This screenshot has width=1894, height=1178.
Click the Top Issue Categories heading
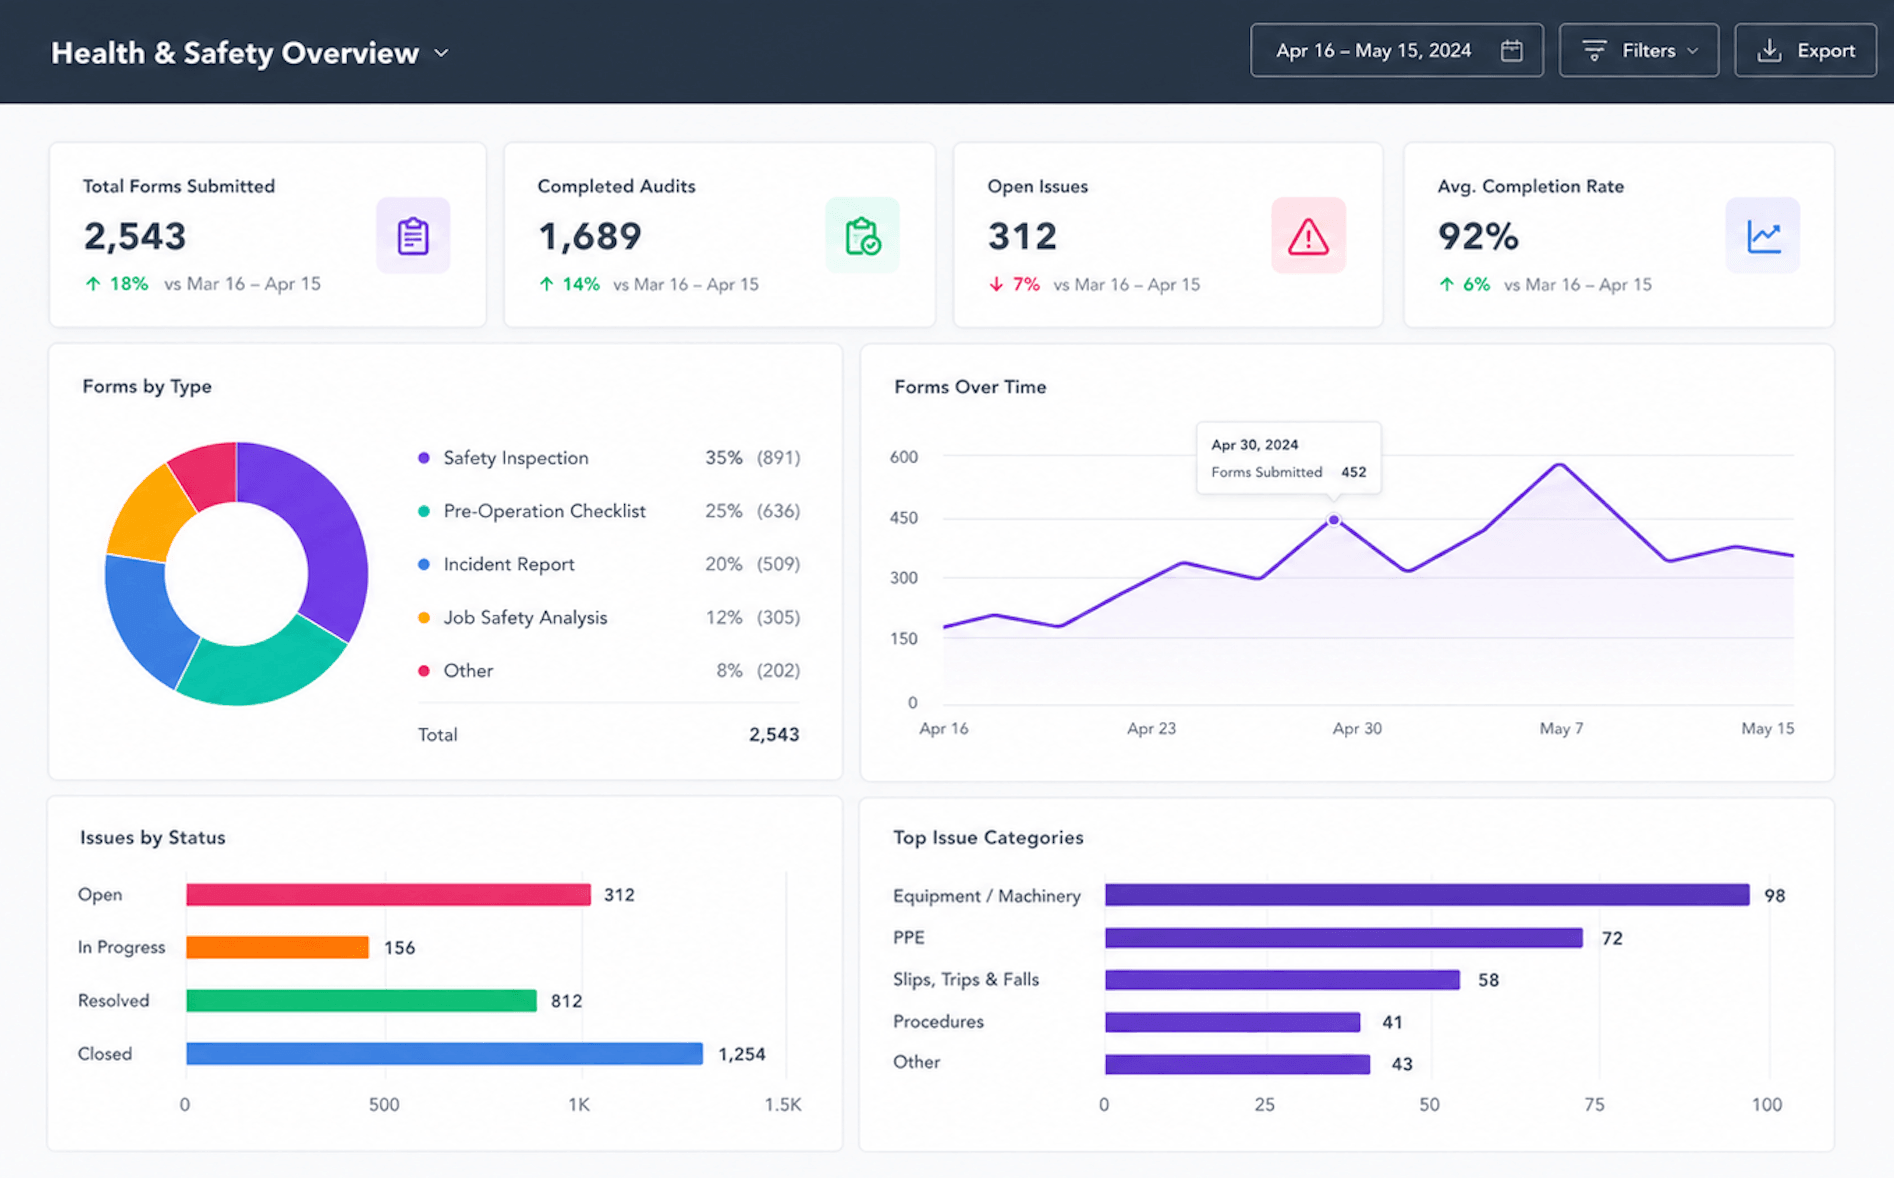coord(988,837)
